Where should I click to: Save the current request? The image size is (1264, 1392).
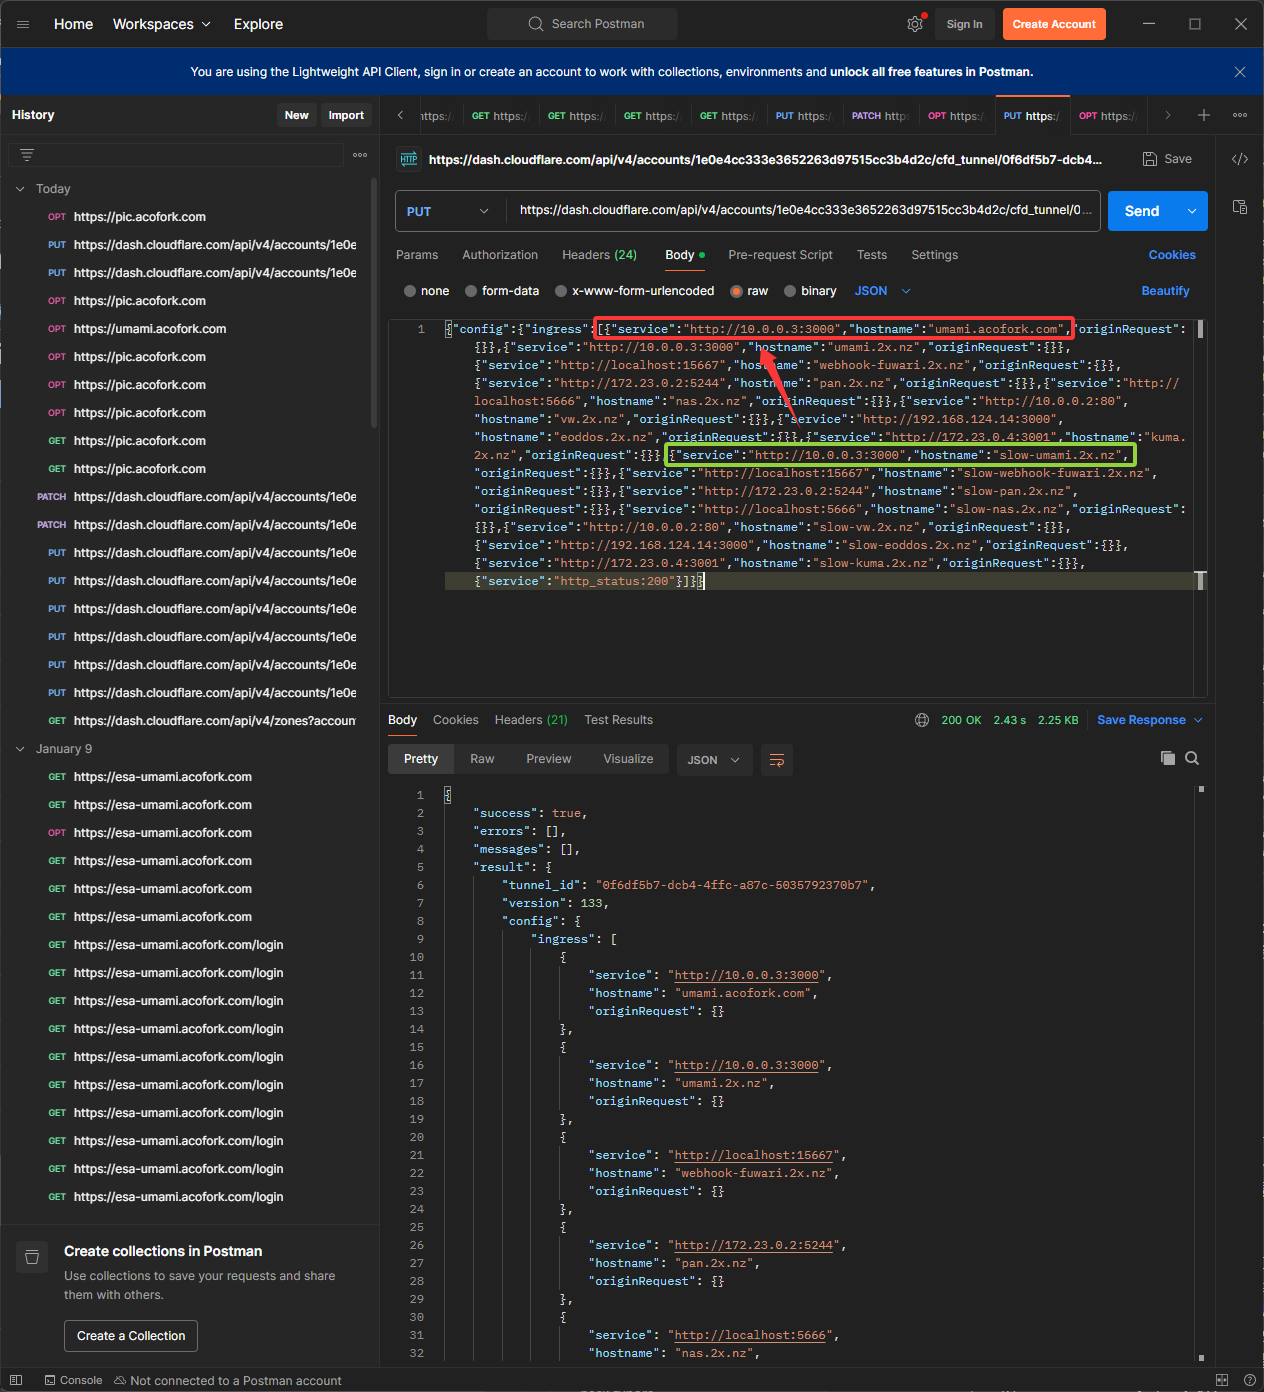point(1168,159)
